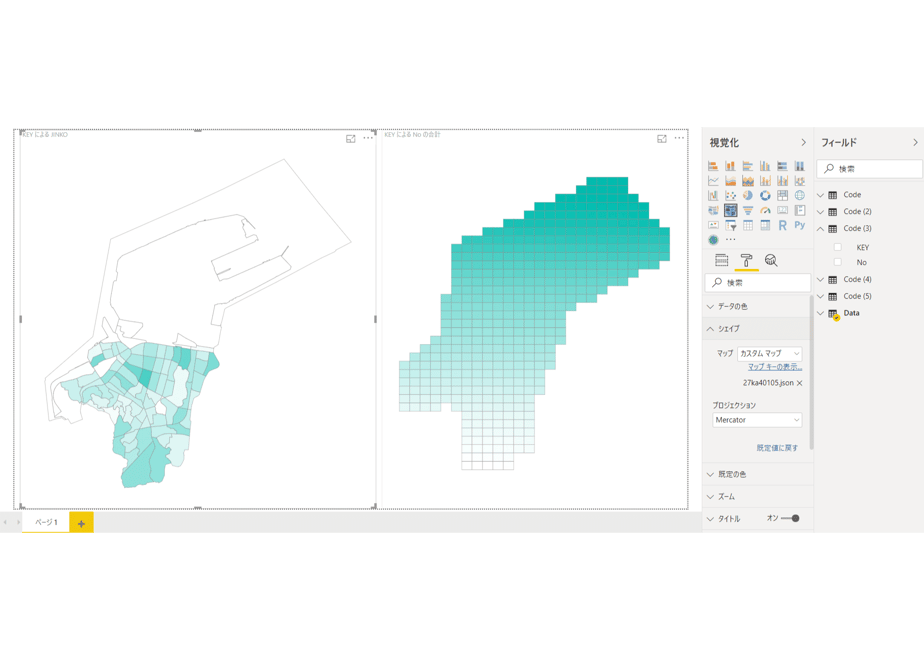The width and height of the screenshot is (924, 660).
Task: Add a new page with the plus tab
Action: 81,523
